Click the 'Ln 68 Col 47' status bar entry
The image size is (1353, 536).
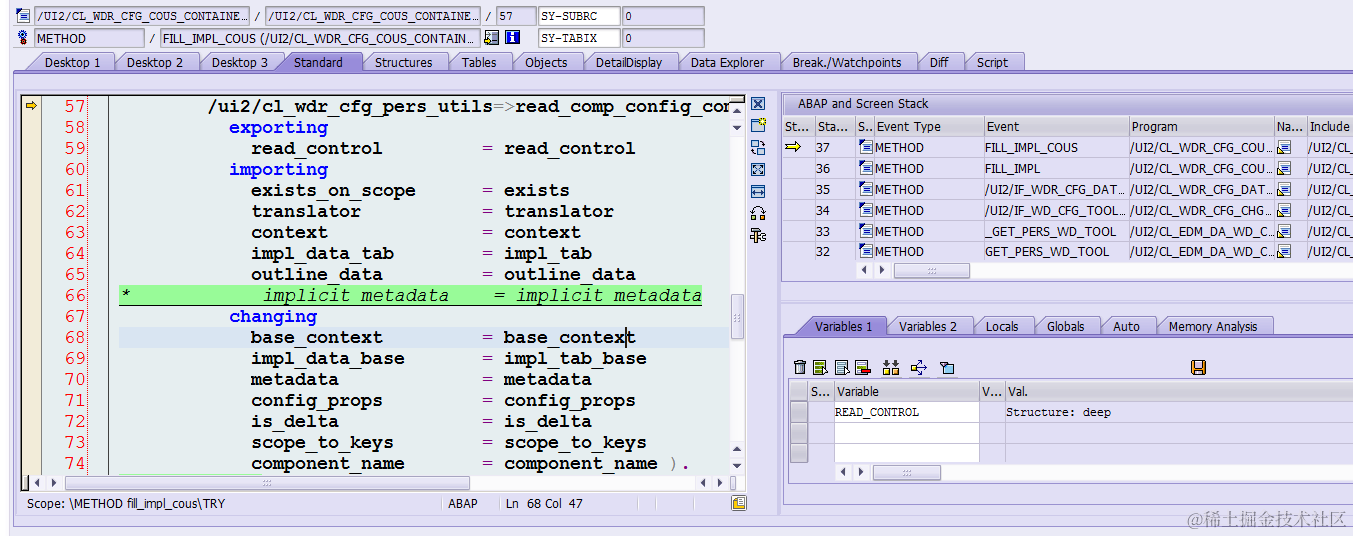pyautogui.click(x=544, y=504)
